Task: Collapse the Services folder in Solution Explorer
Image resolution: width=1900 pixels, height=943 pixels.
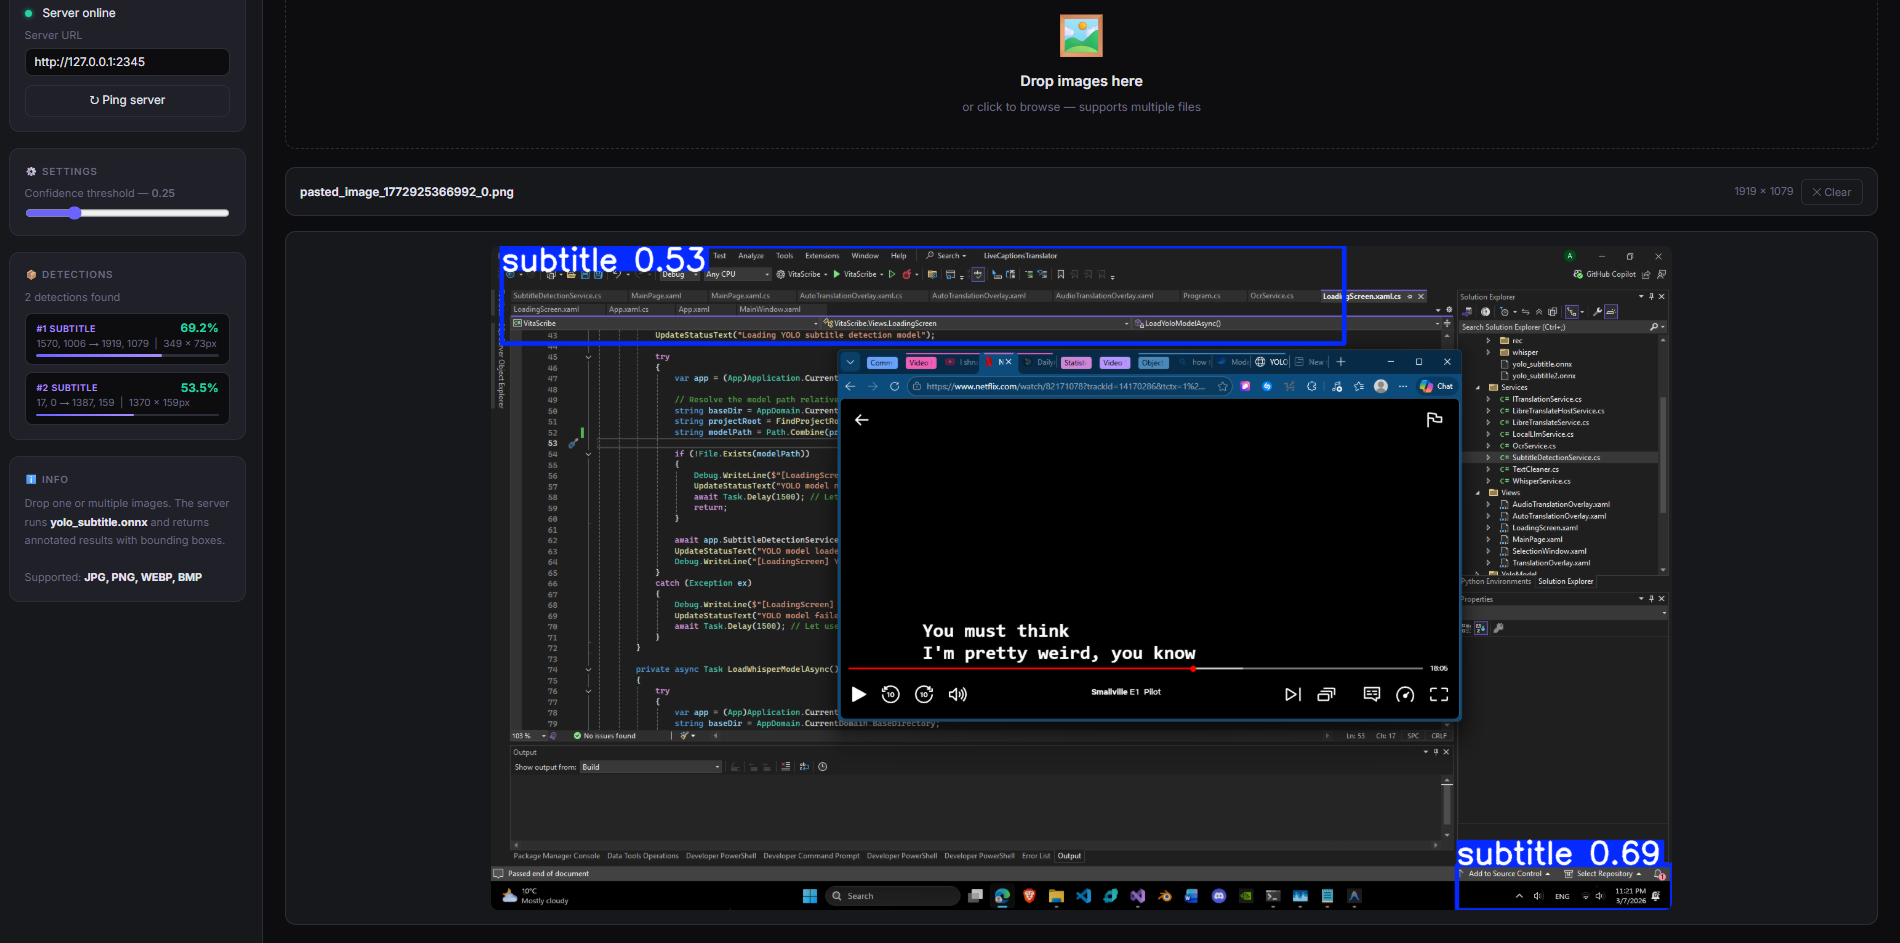Action: 1478,388
